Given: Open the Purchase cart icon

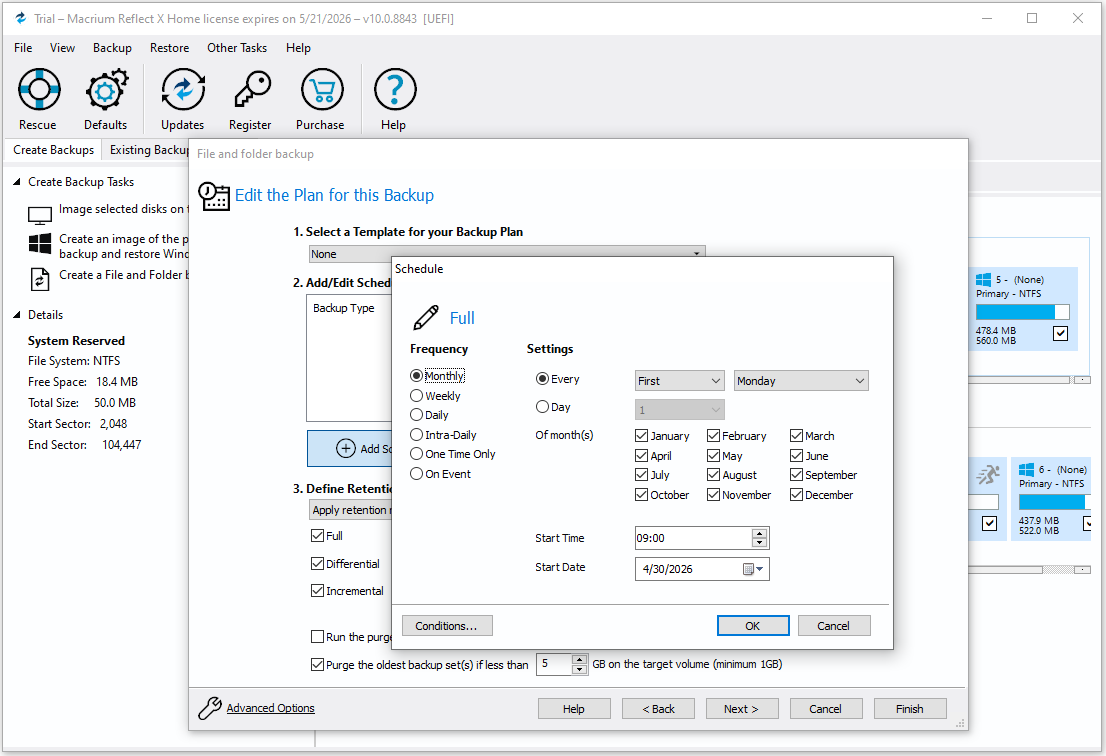Looking at the screenshot, I should (322, 90).
